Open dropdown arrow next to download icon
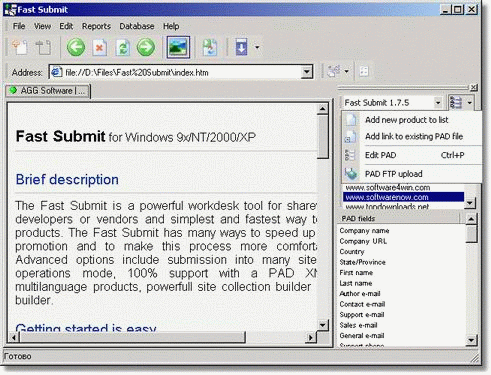 [257, 47]
